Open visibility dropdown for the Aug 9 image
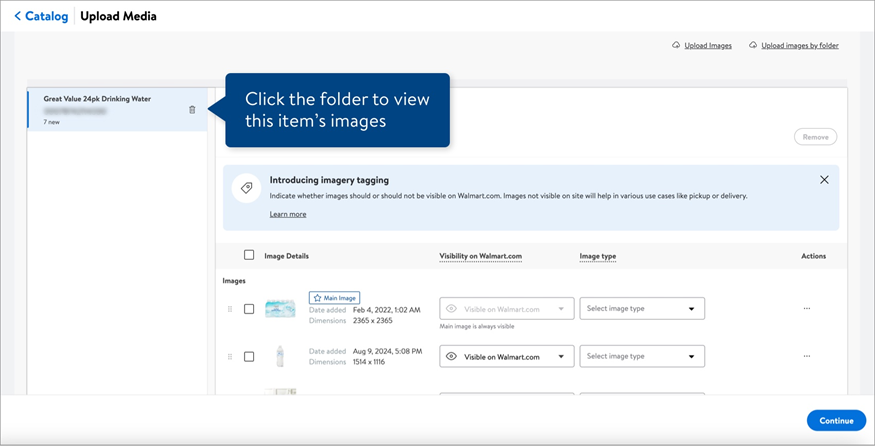 (x=507, y=357)
